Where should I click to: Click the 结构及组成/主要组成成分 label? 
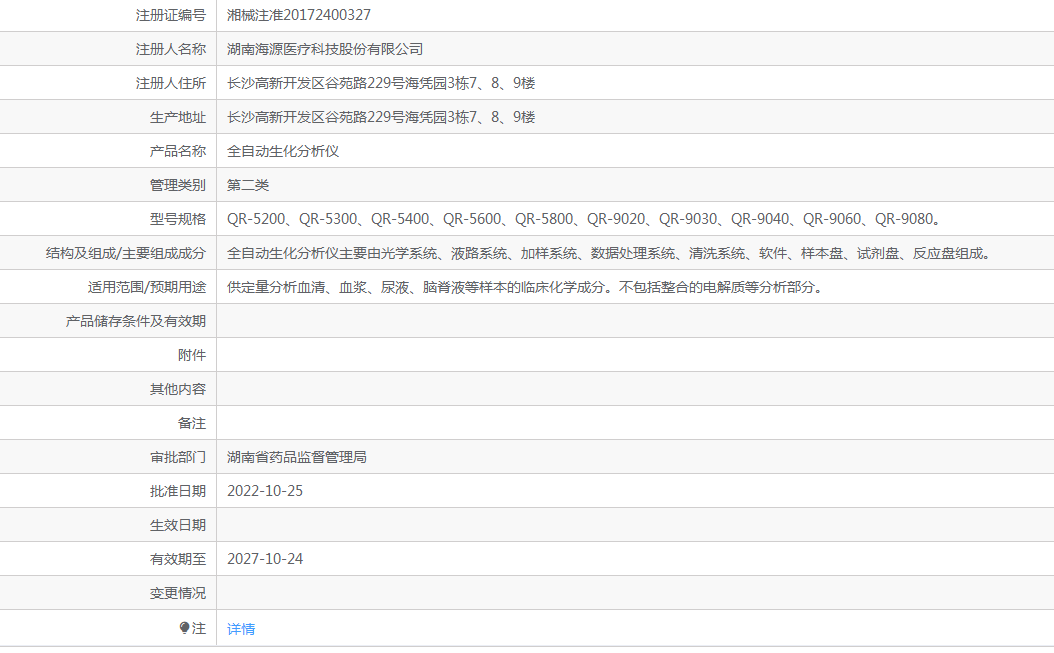coord(126,254)
